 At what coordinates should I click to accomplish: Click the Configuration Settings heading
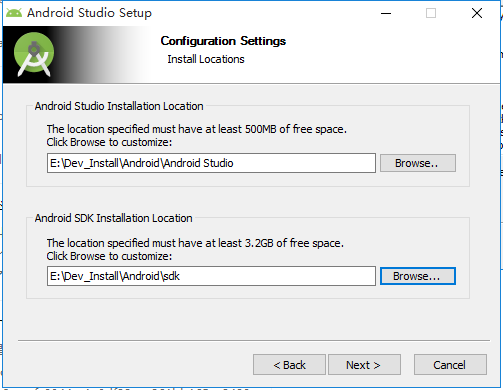[x=223, y=41]
